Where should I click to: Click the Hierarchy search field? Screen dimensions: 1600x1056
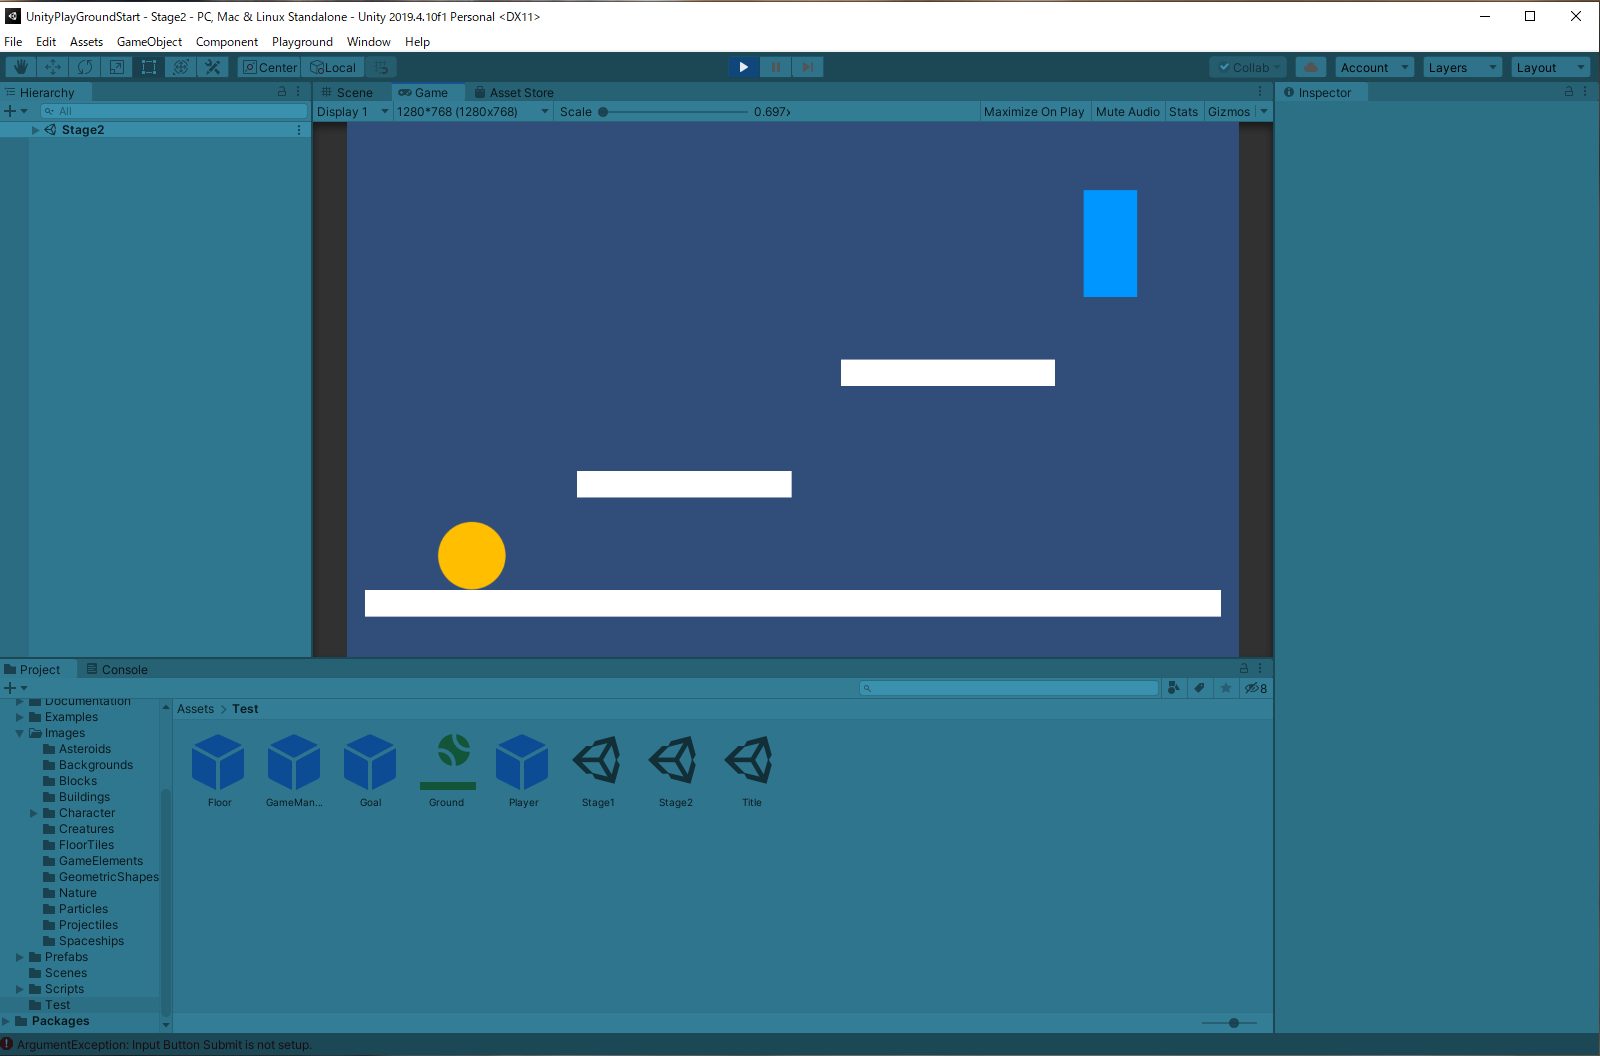pyautogui.click(x=173, y=111)
